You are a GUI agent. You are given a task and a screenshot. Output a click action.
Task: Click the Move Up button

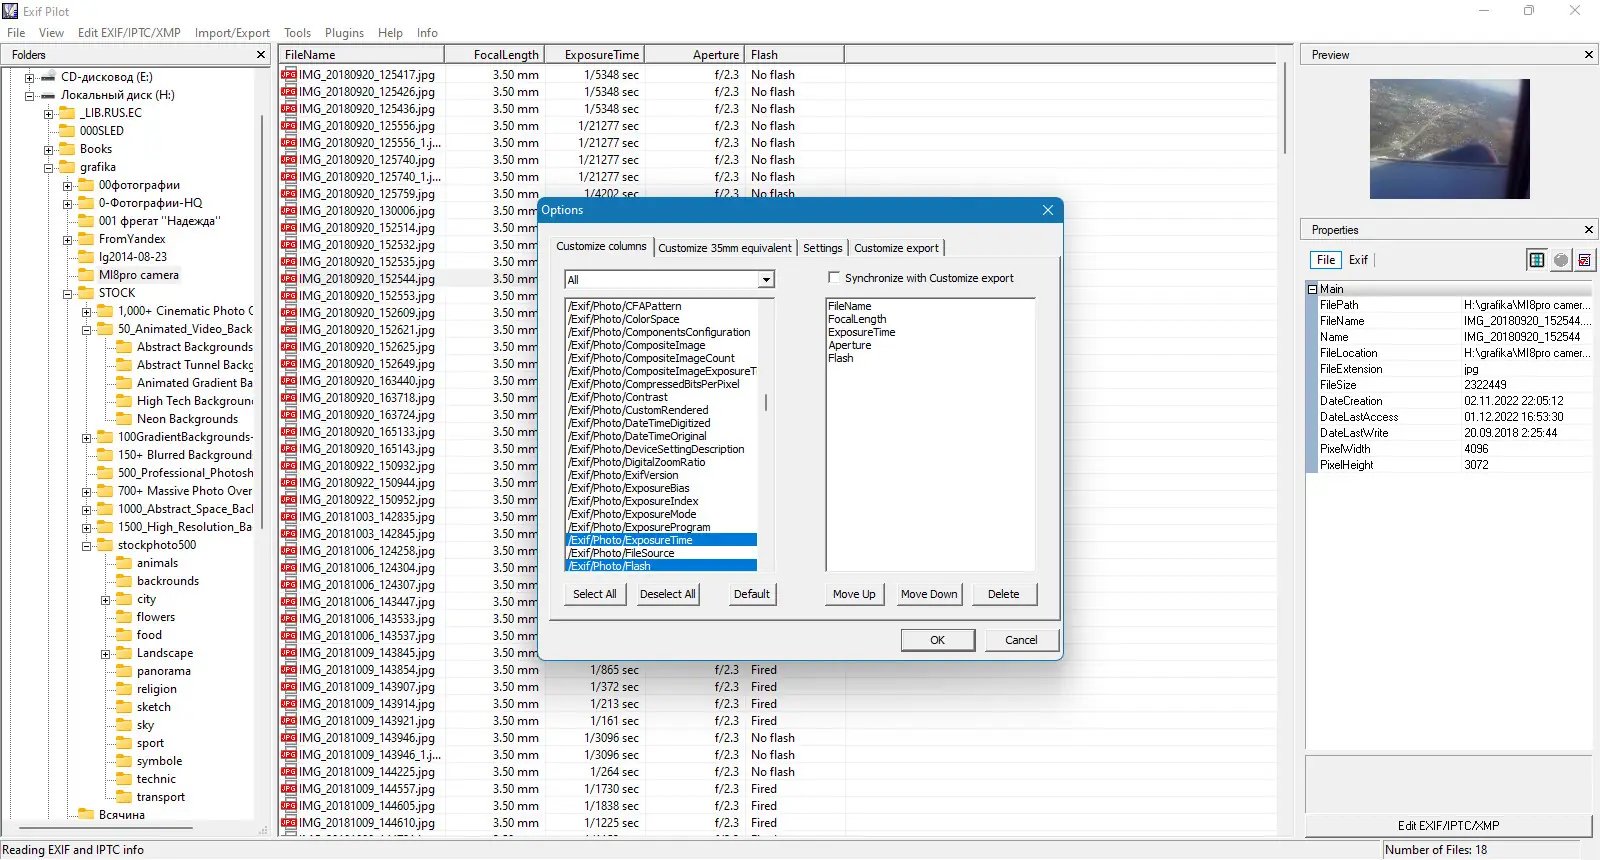854,594
